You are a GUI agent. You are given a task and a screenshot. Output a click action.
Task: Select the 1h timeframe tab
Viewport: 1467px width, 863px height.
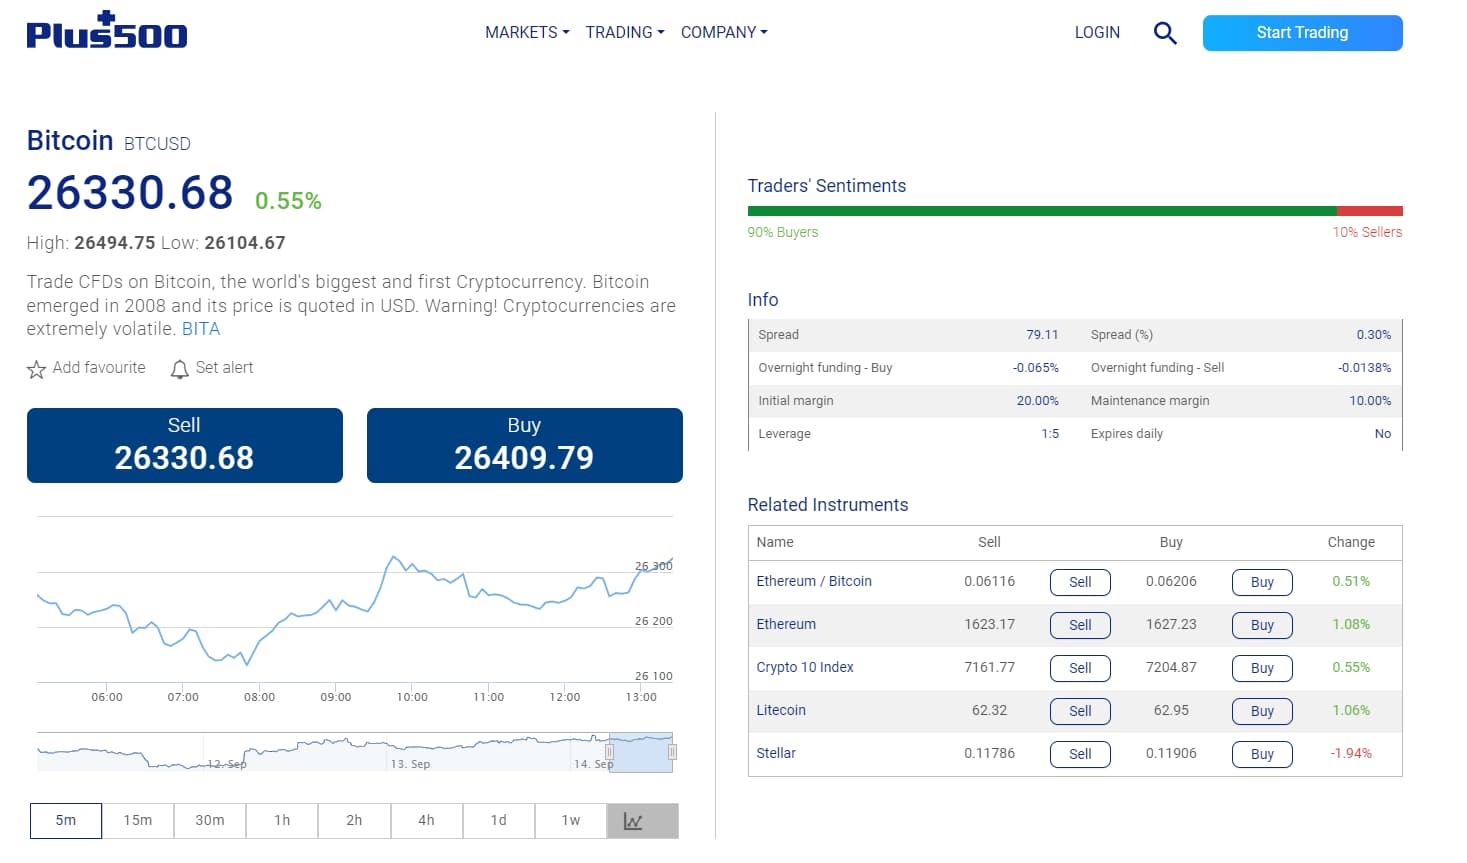pyautogui.click(x=282, y=821)
